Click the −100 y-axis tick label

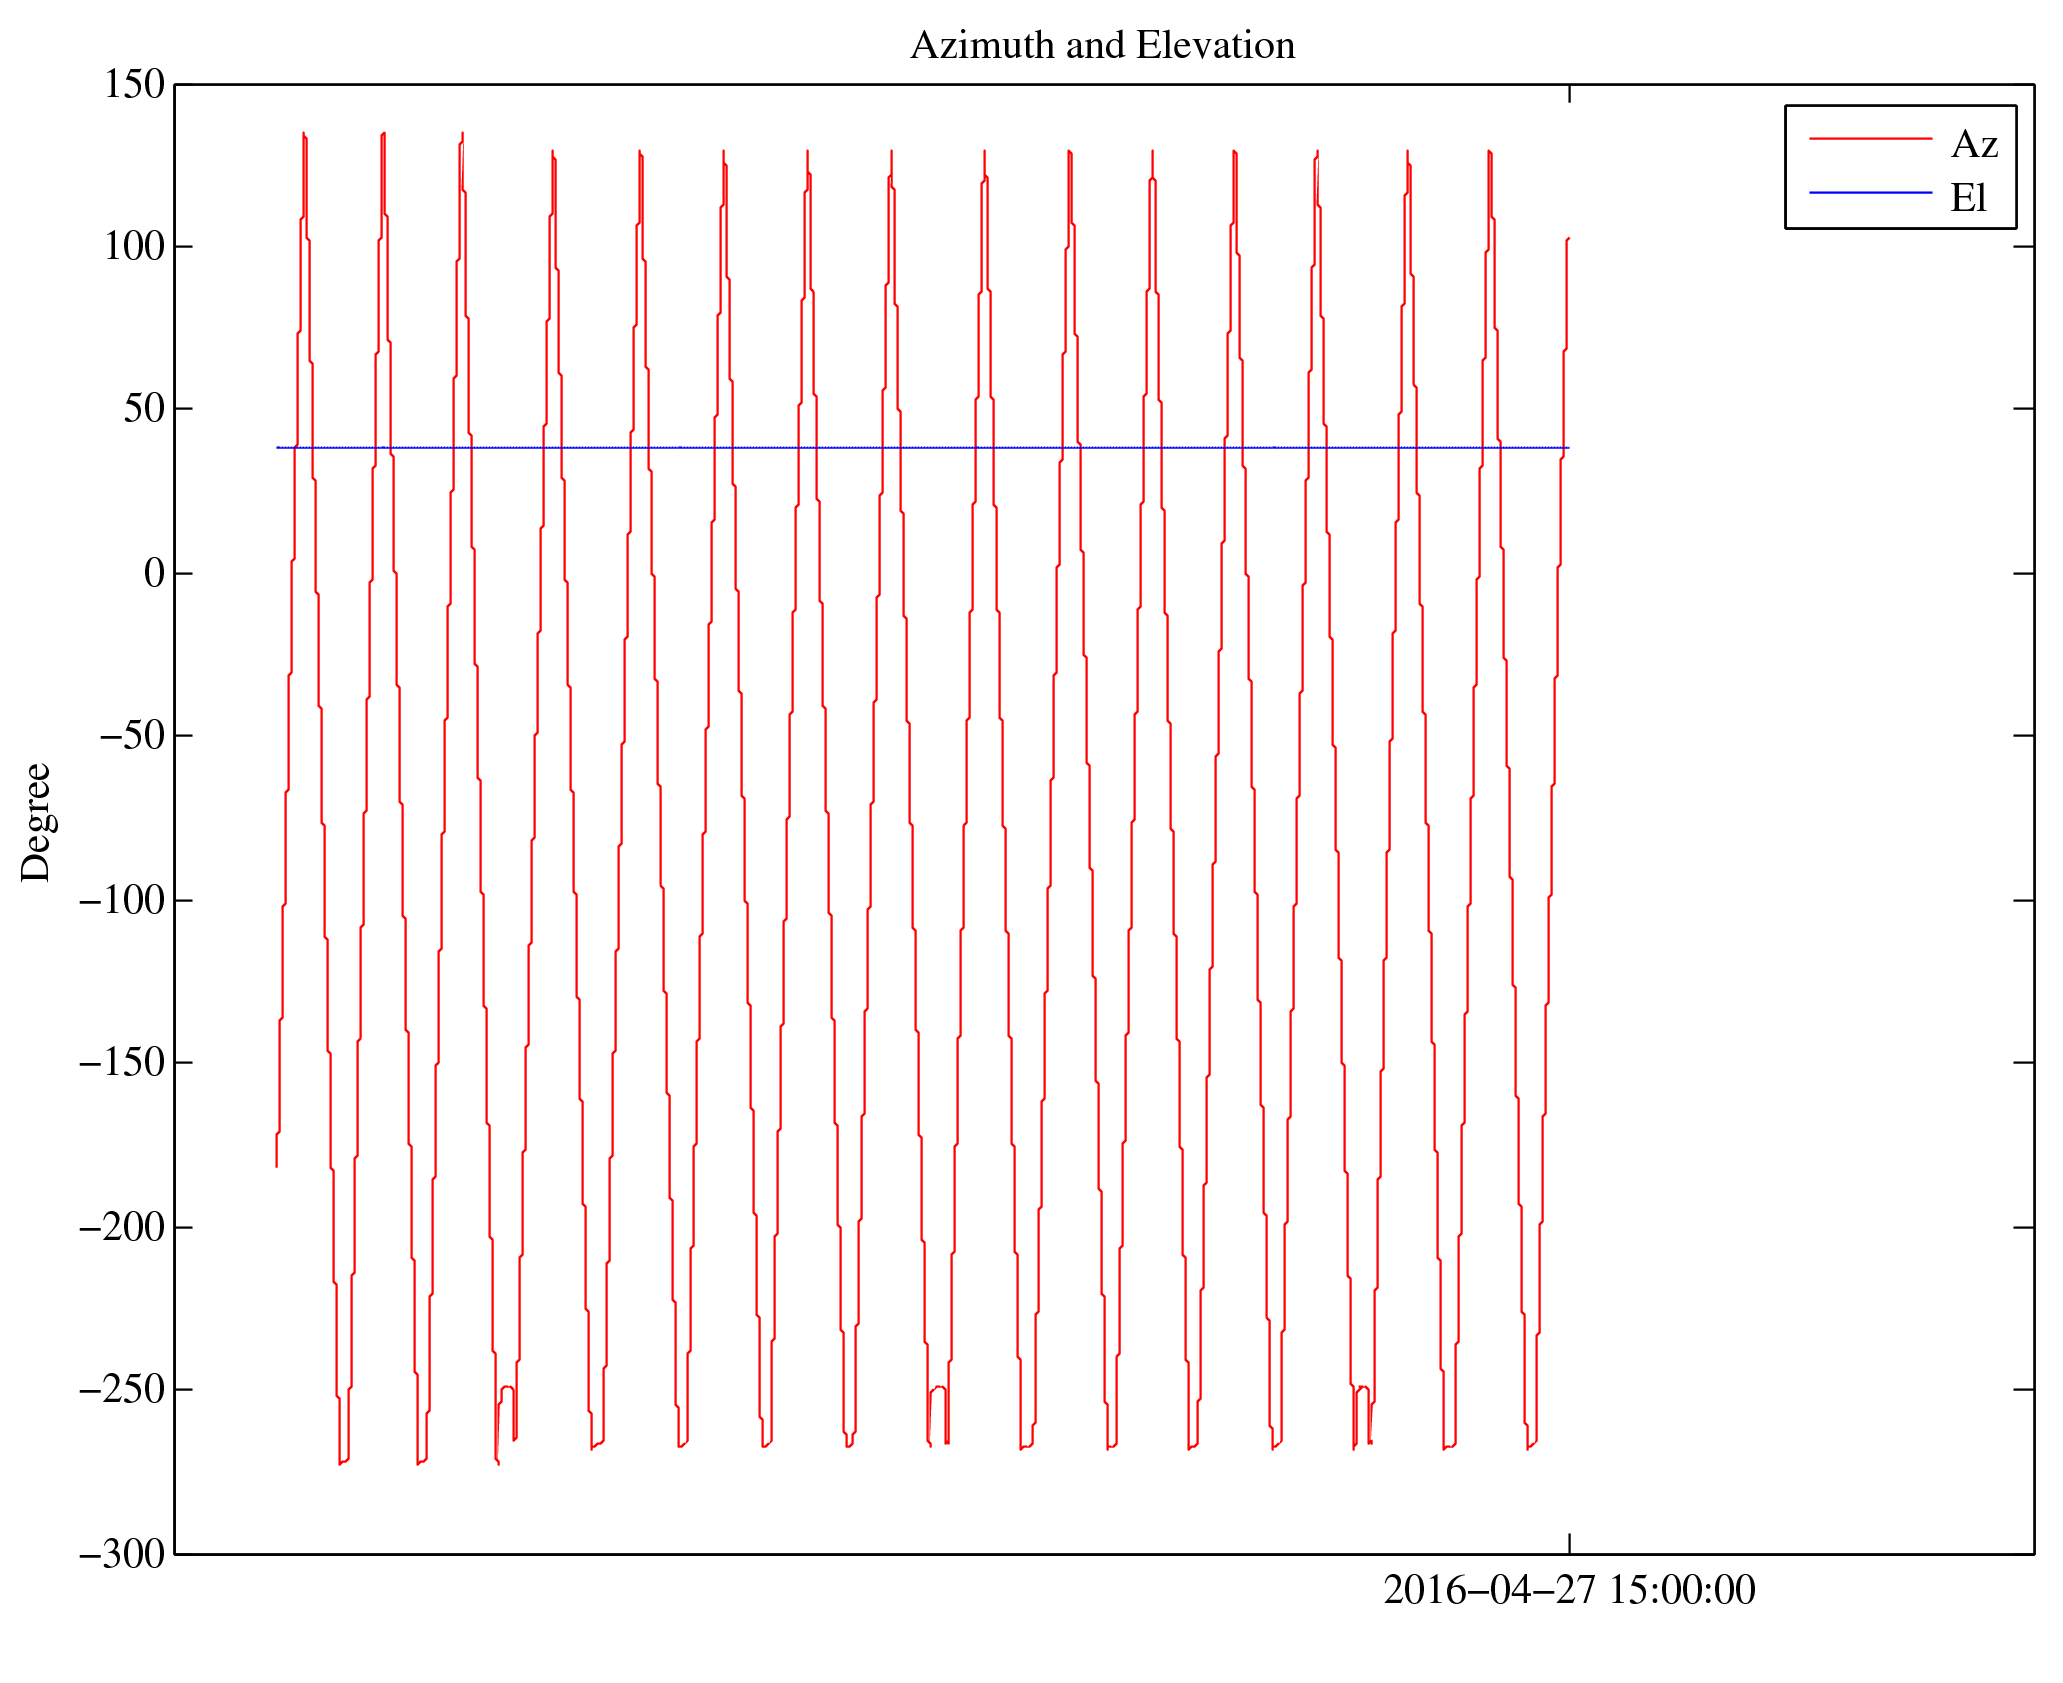(x=121, y=901)
